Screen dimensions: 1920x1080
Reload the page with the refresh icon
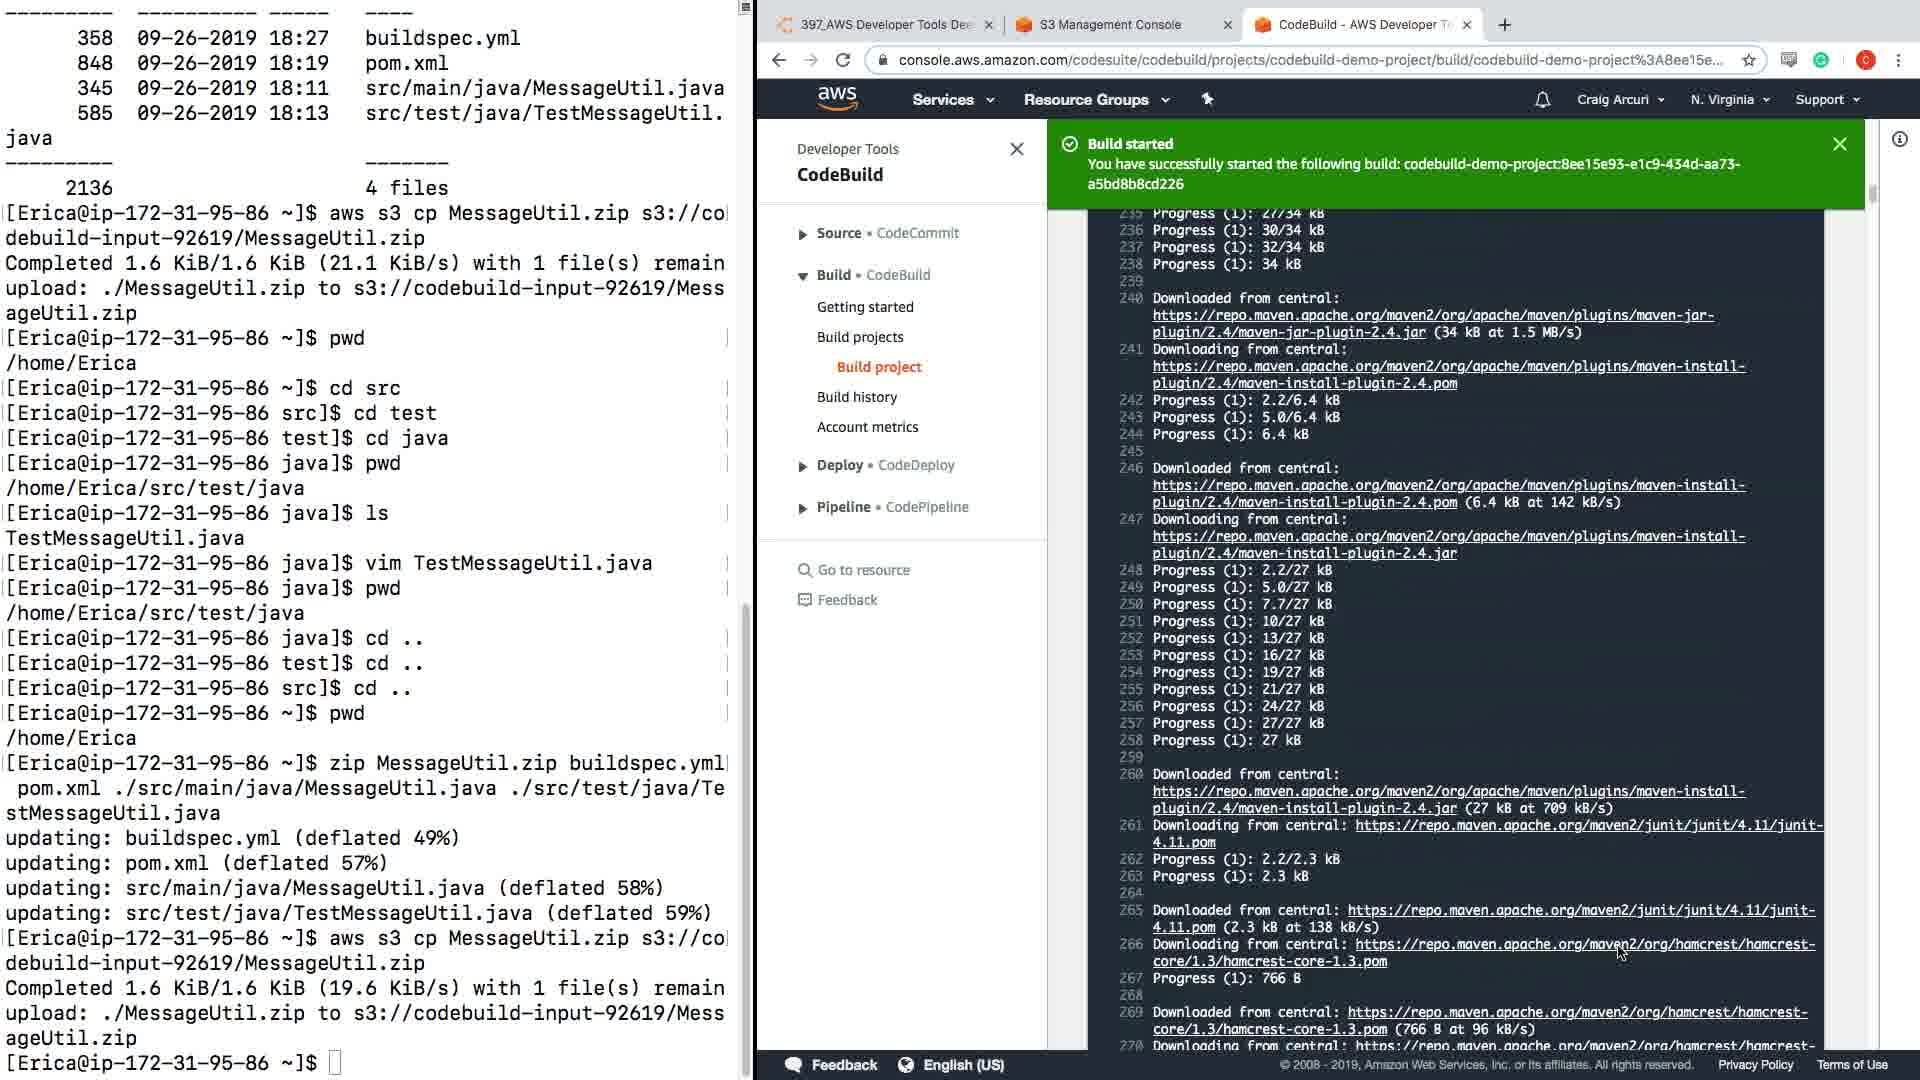click(843, 60)
